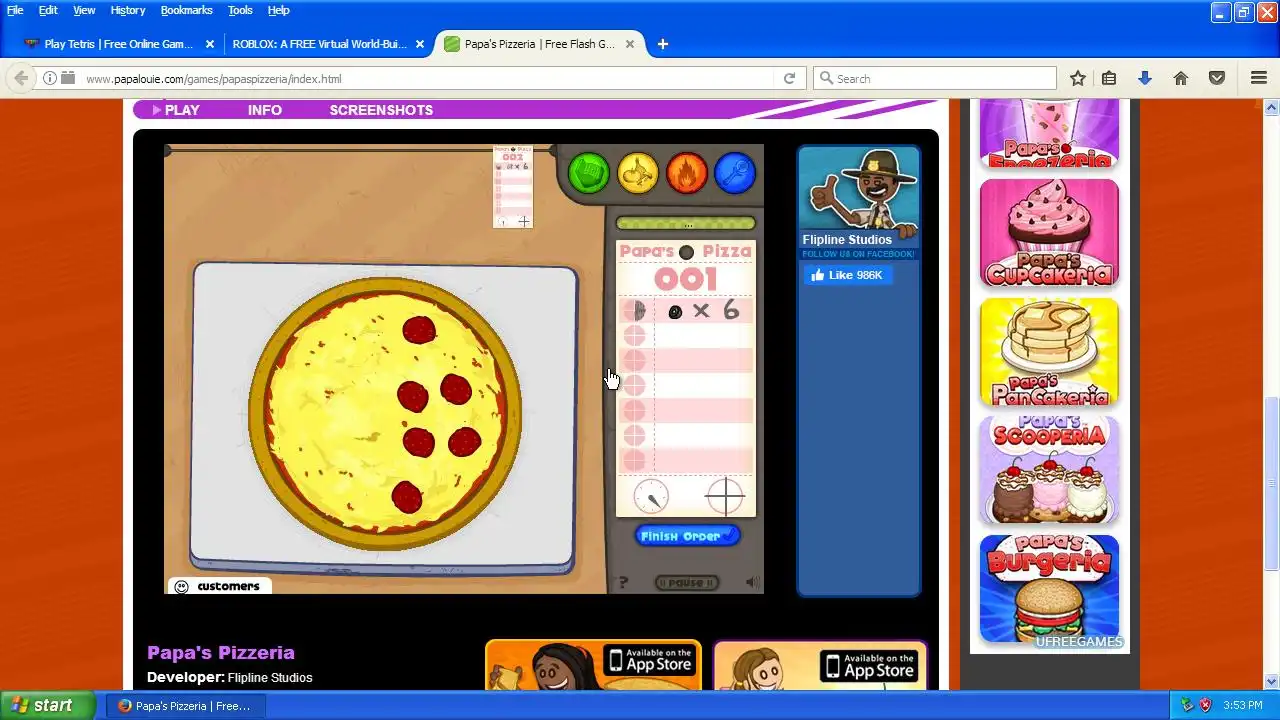Pause the game

point(686,582)
